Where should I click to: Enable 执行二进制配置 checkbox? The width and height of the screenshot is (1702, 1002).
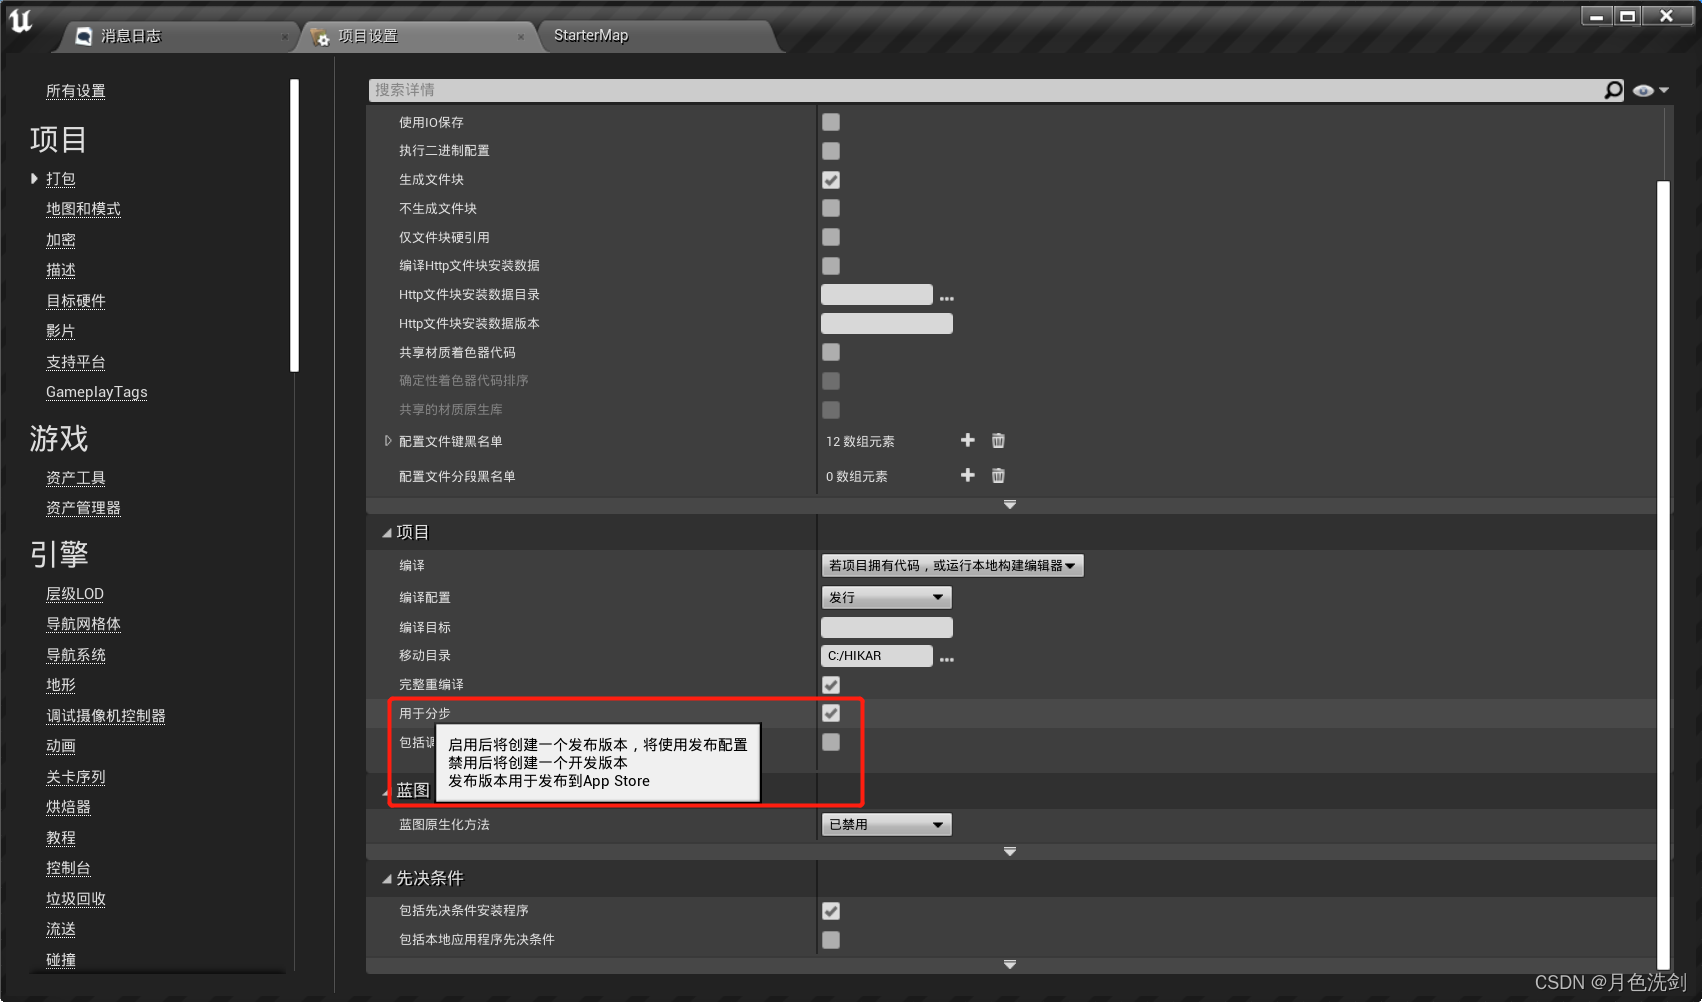pos(831,151)
